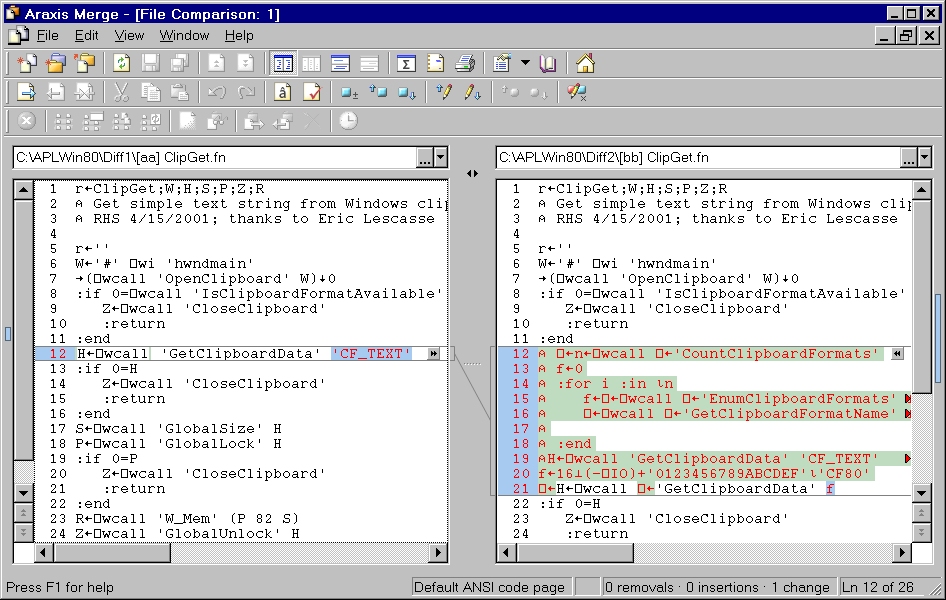Toggle the two-way vertical layout view
Screen dimensions: 946x600
pos(283,63)
